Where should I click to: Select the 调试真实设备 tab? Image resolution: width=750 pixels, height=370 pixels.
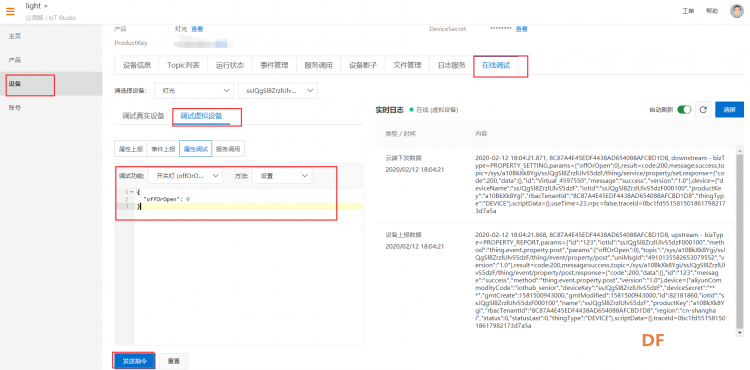[143, 116]
